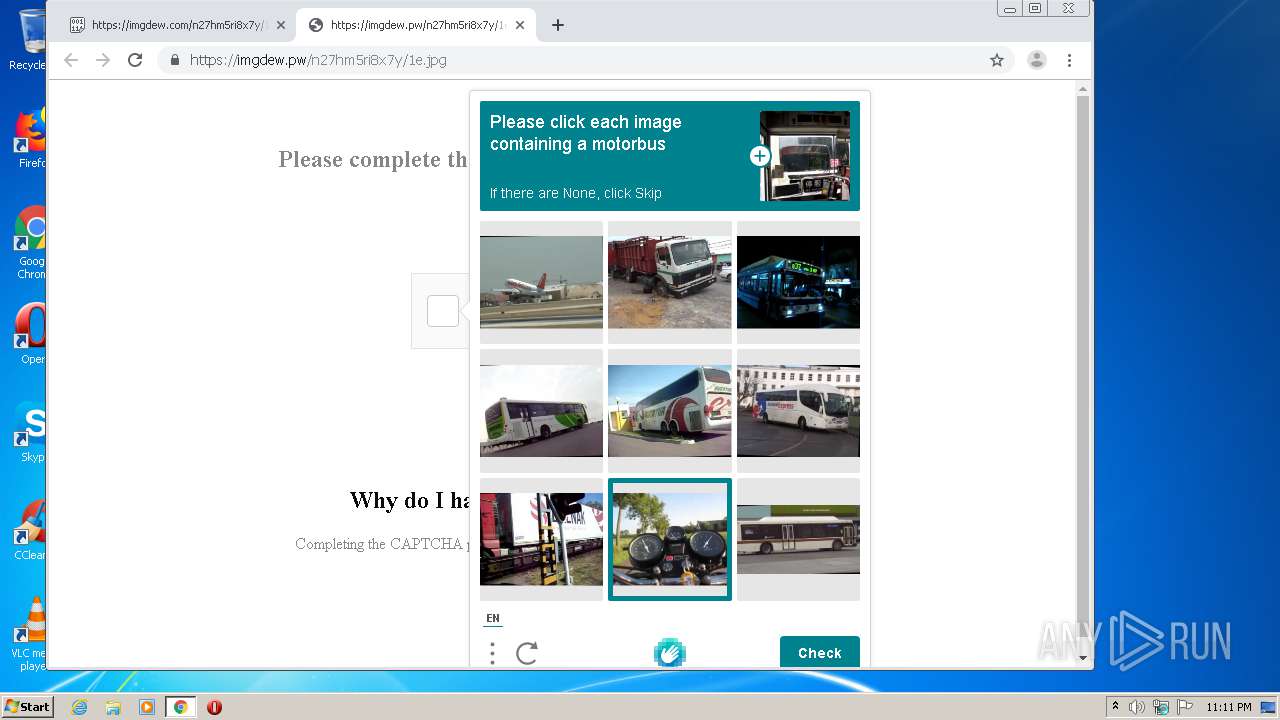This screenshot has width=1280, height=720.
Task: Open the Chrome three-dot menu
Action: 1069,60
